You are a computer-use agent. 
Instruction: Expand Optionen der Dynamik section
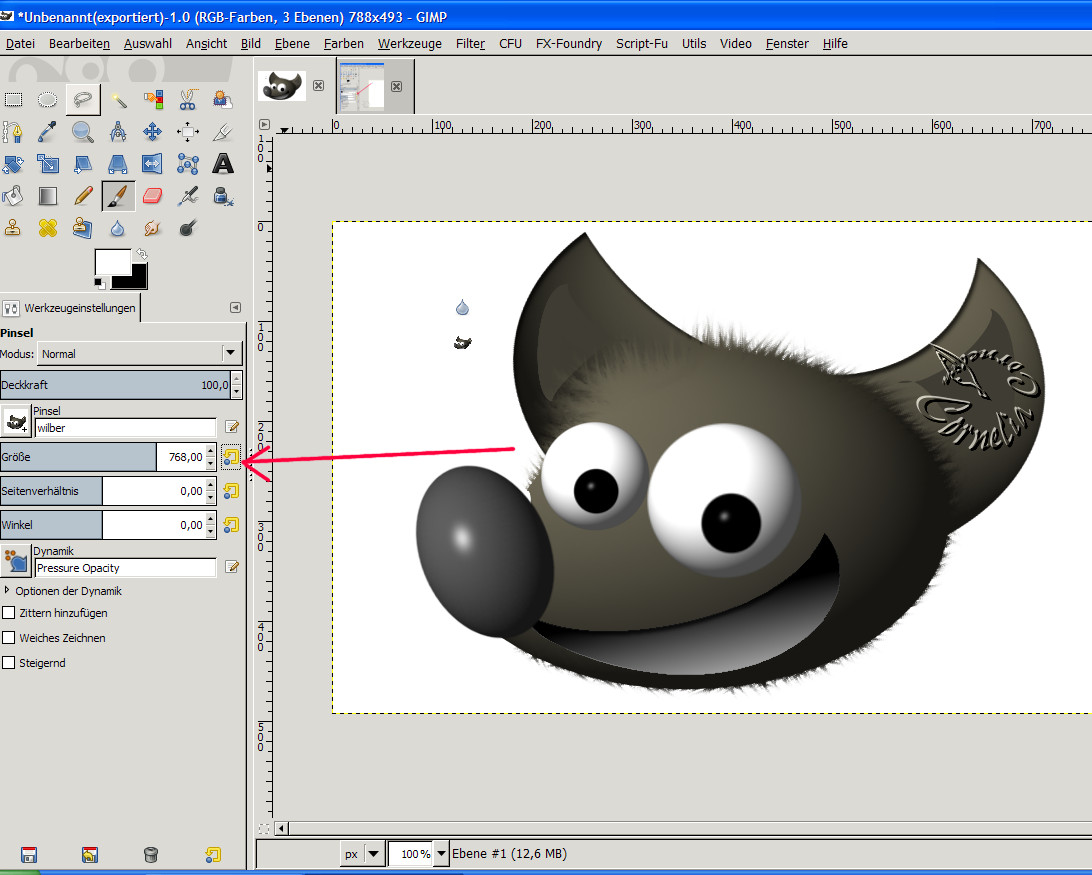[7, 591]
